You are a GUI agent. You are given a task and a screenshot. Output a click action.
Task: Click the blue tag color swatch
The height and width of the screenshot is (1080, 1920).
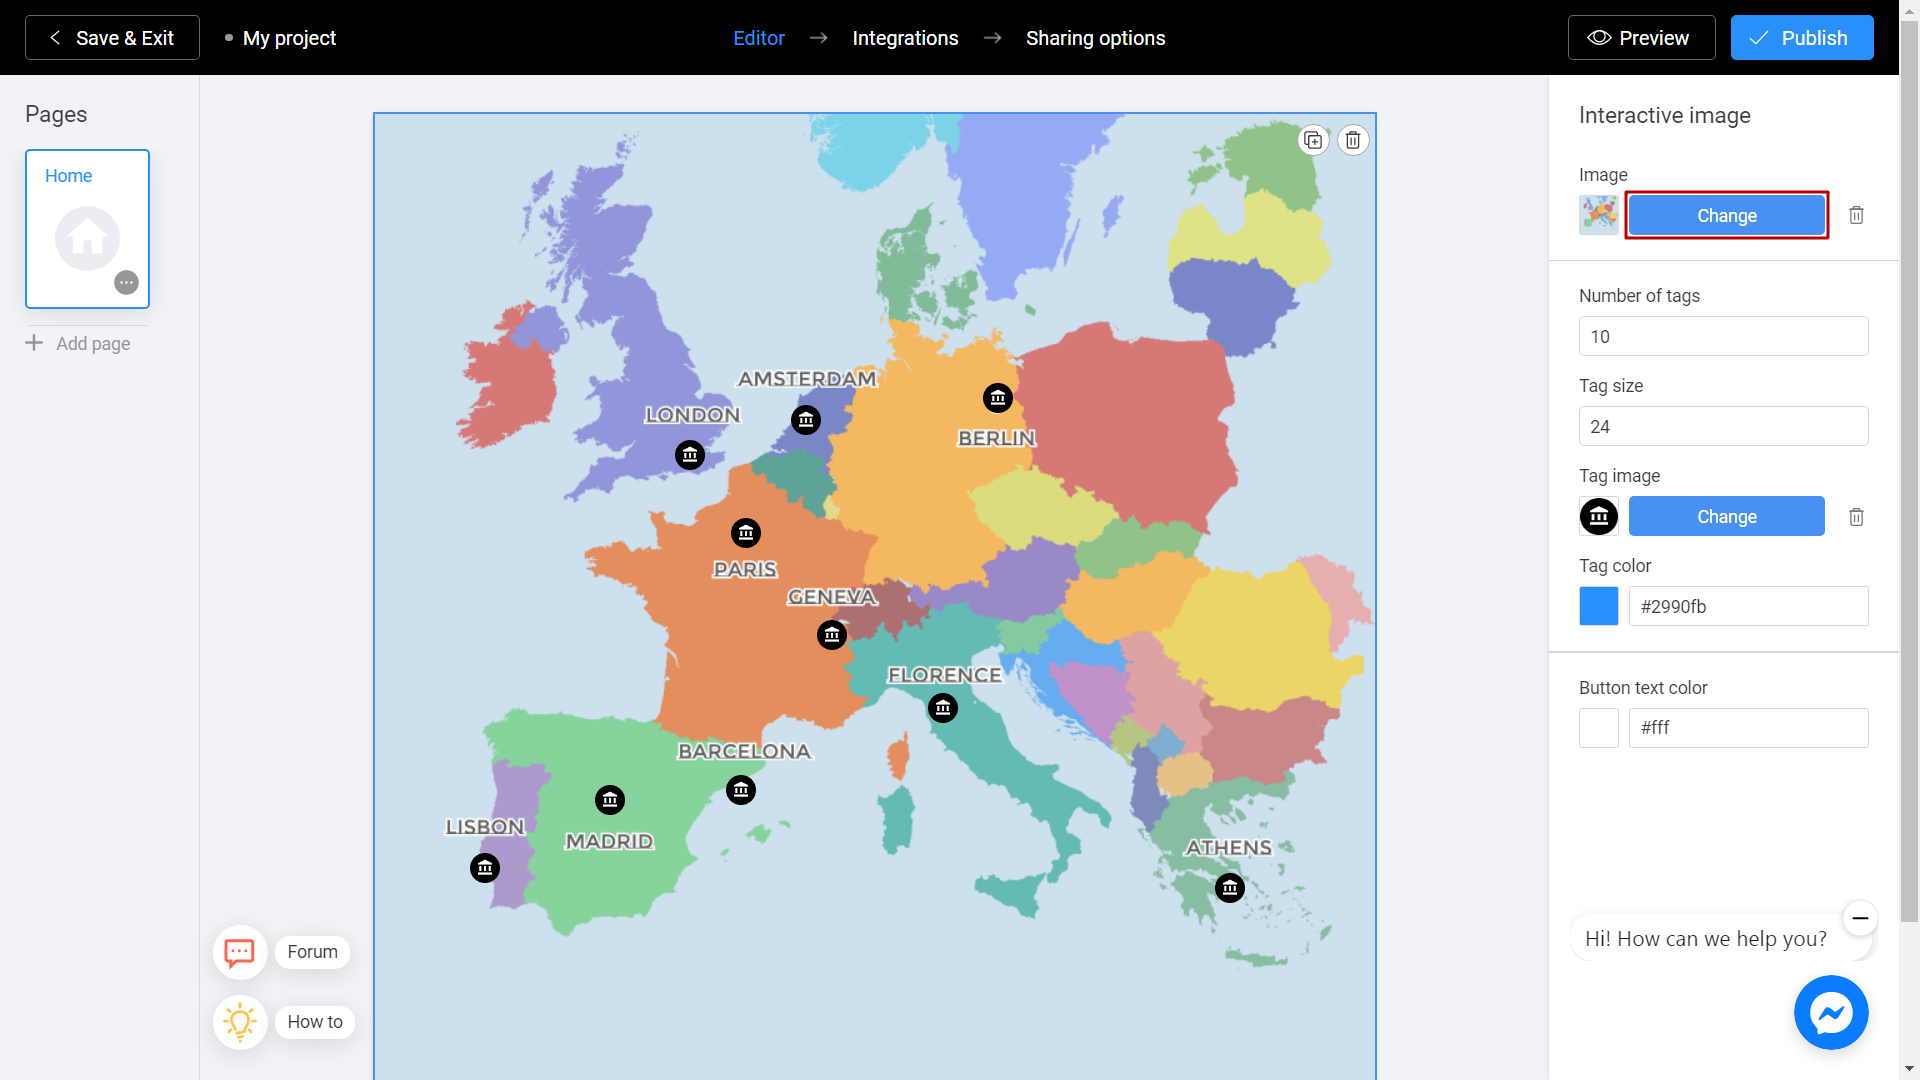[x=1598, y=605]
